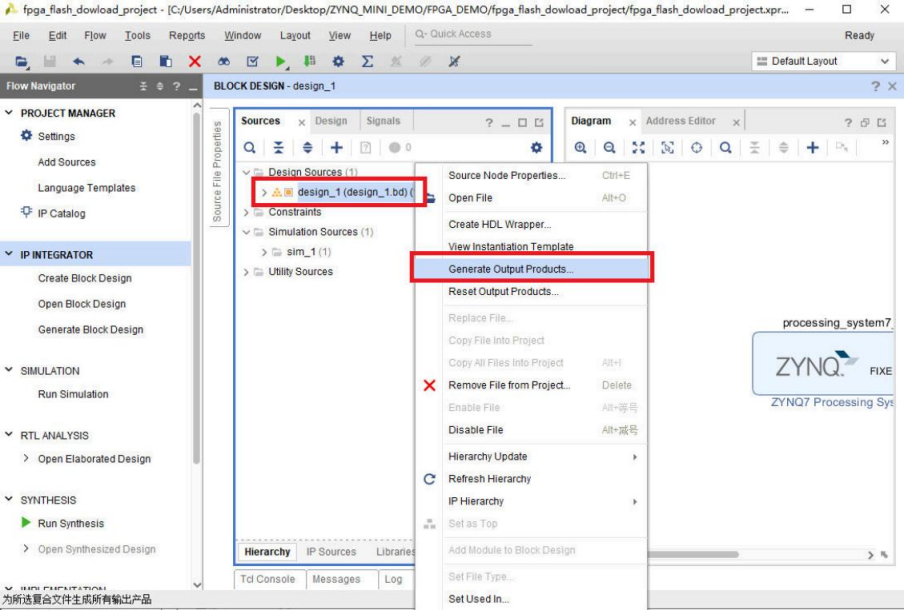The image size is (904, 610).
Task: Click the Sigma report toolbar icon
Action: point(367,61)
